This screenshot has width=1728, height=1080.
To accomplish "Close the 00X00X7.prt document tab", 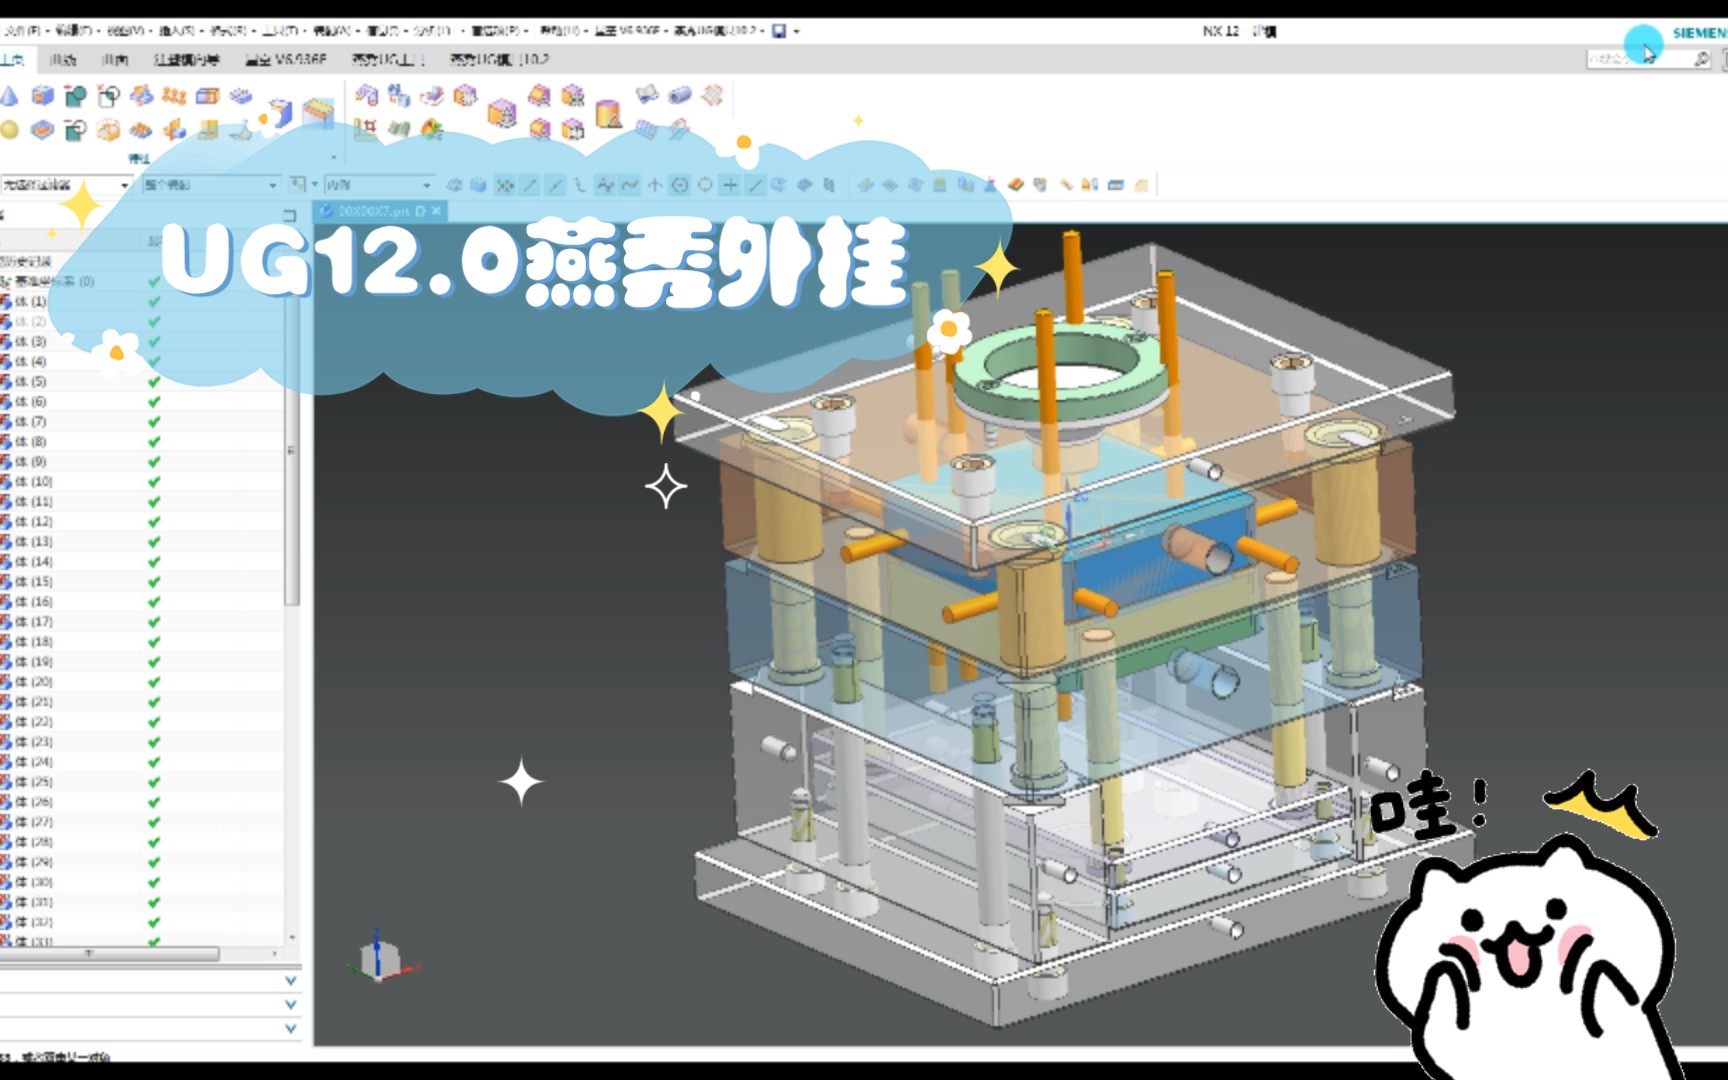I will pyautogui.click(x=437, y=211).
